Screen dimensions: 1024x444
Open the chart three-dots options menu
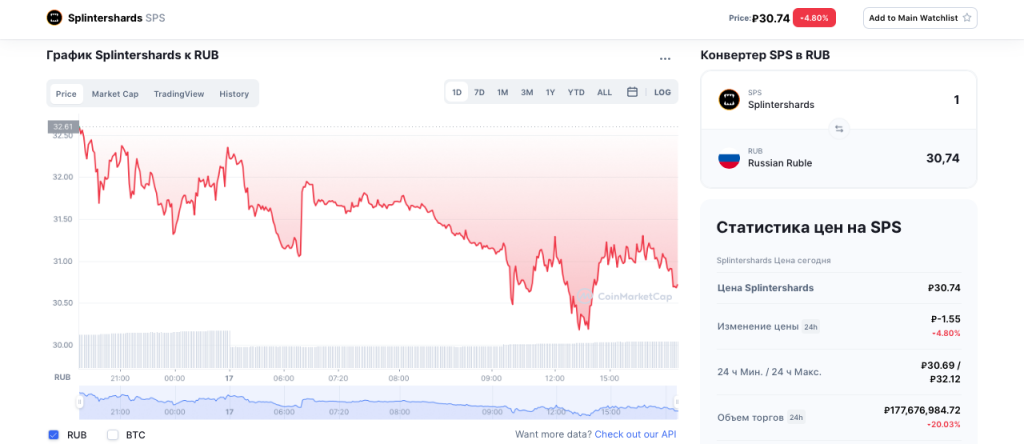pos(665,59)
